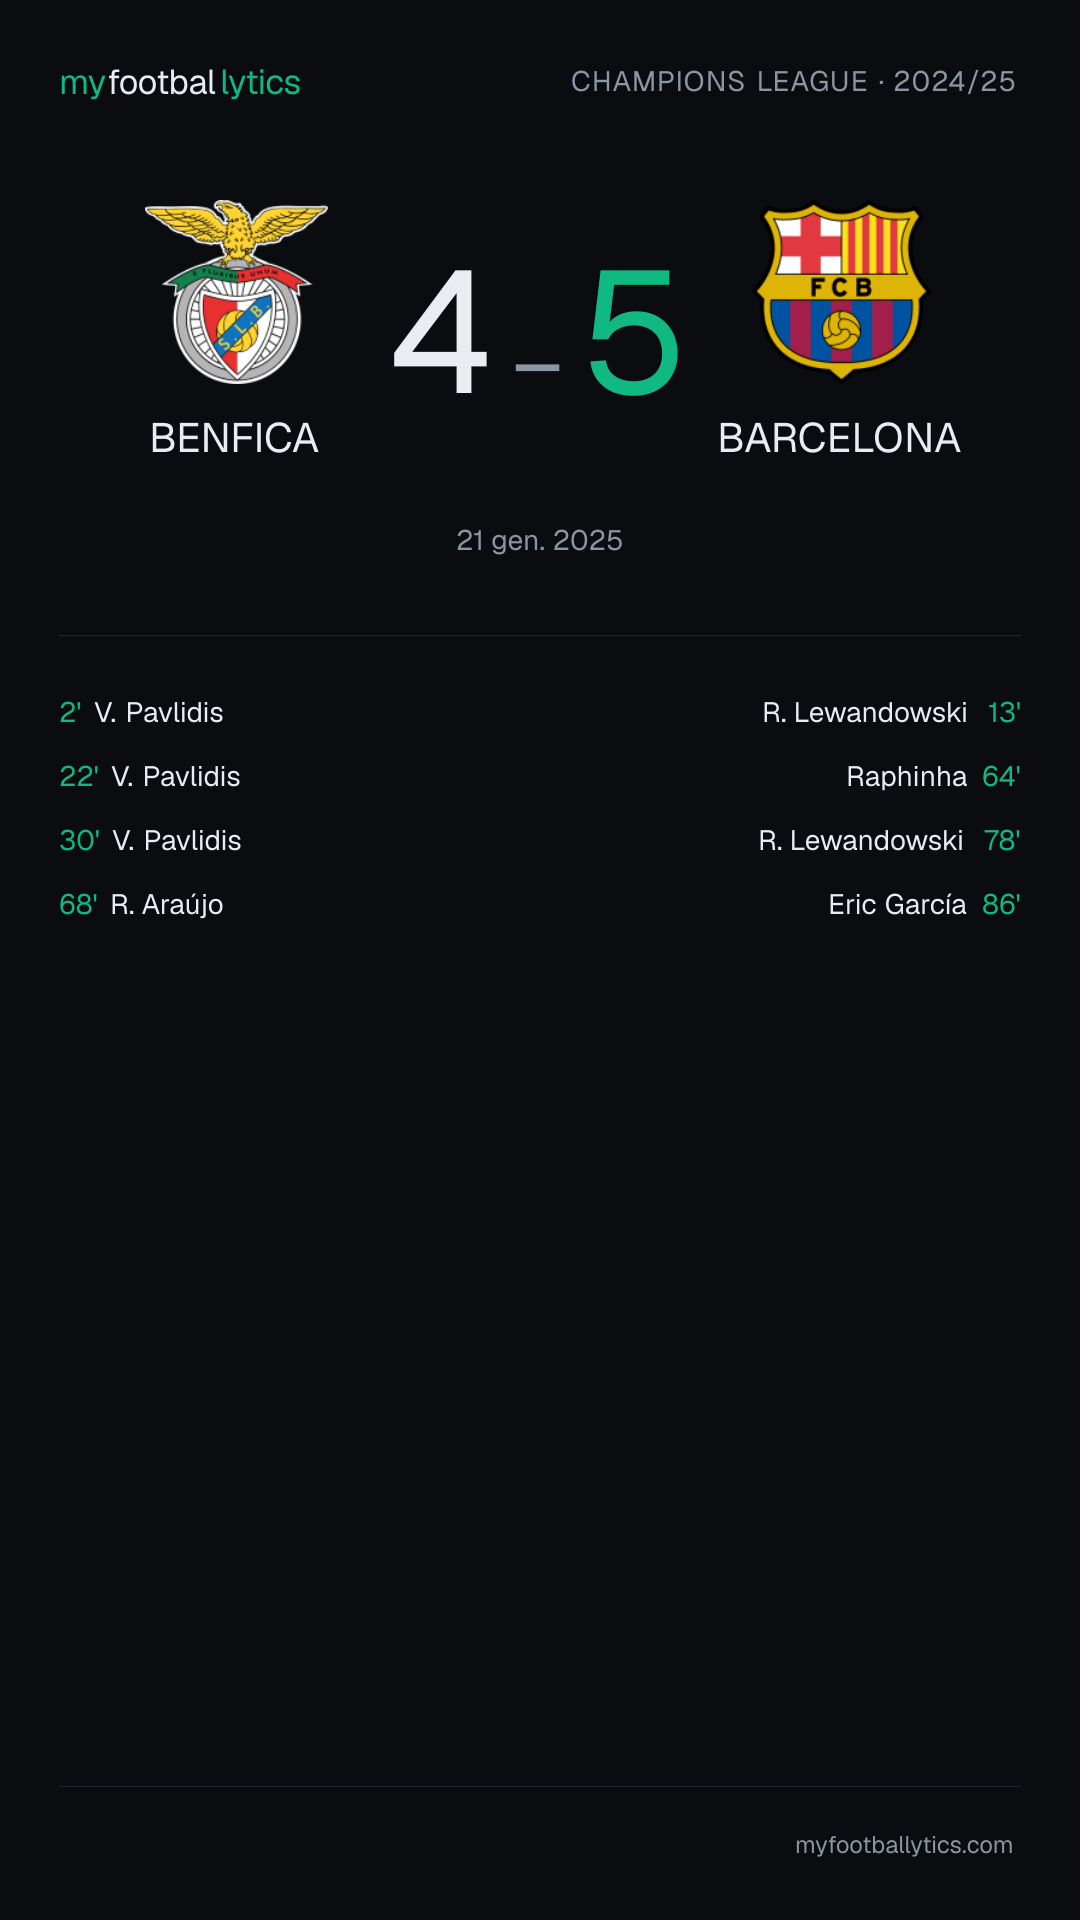Select the BARCELONA team name
Viewport: 1080px width, 1920px height.
tap(839, 438)
